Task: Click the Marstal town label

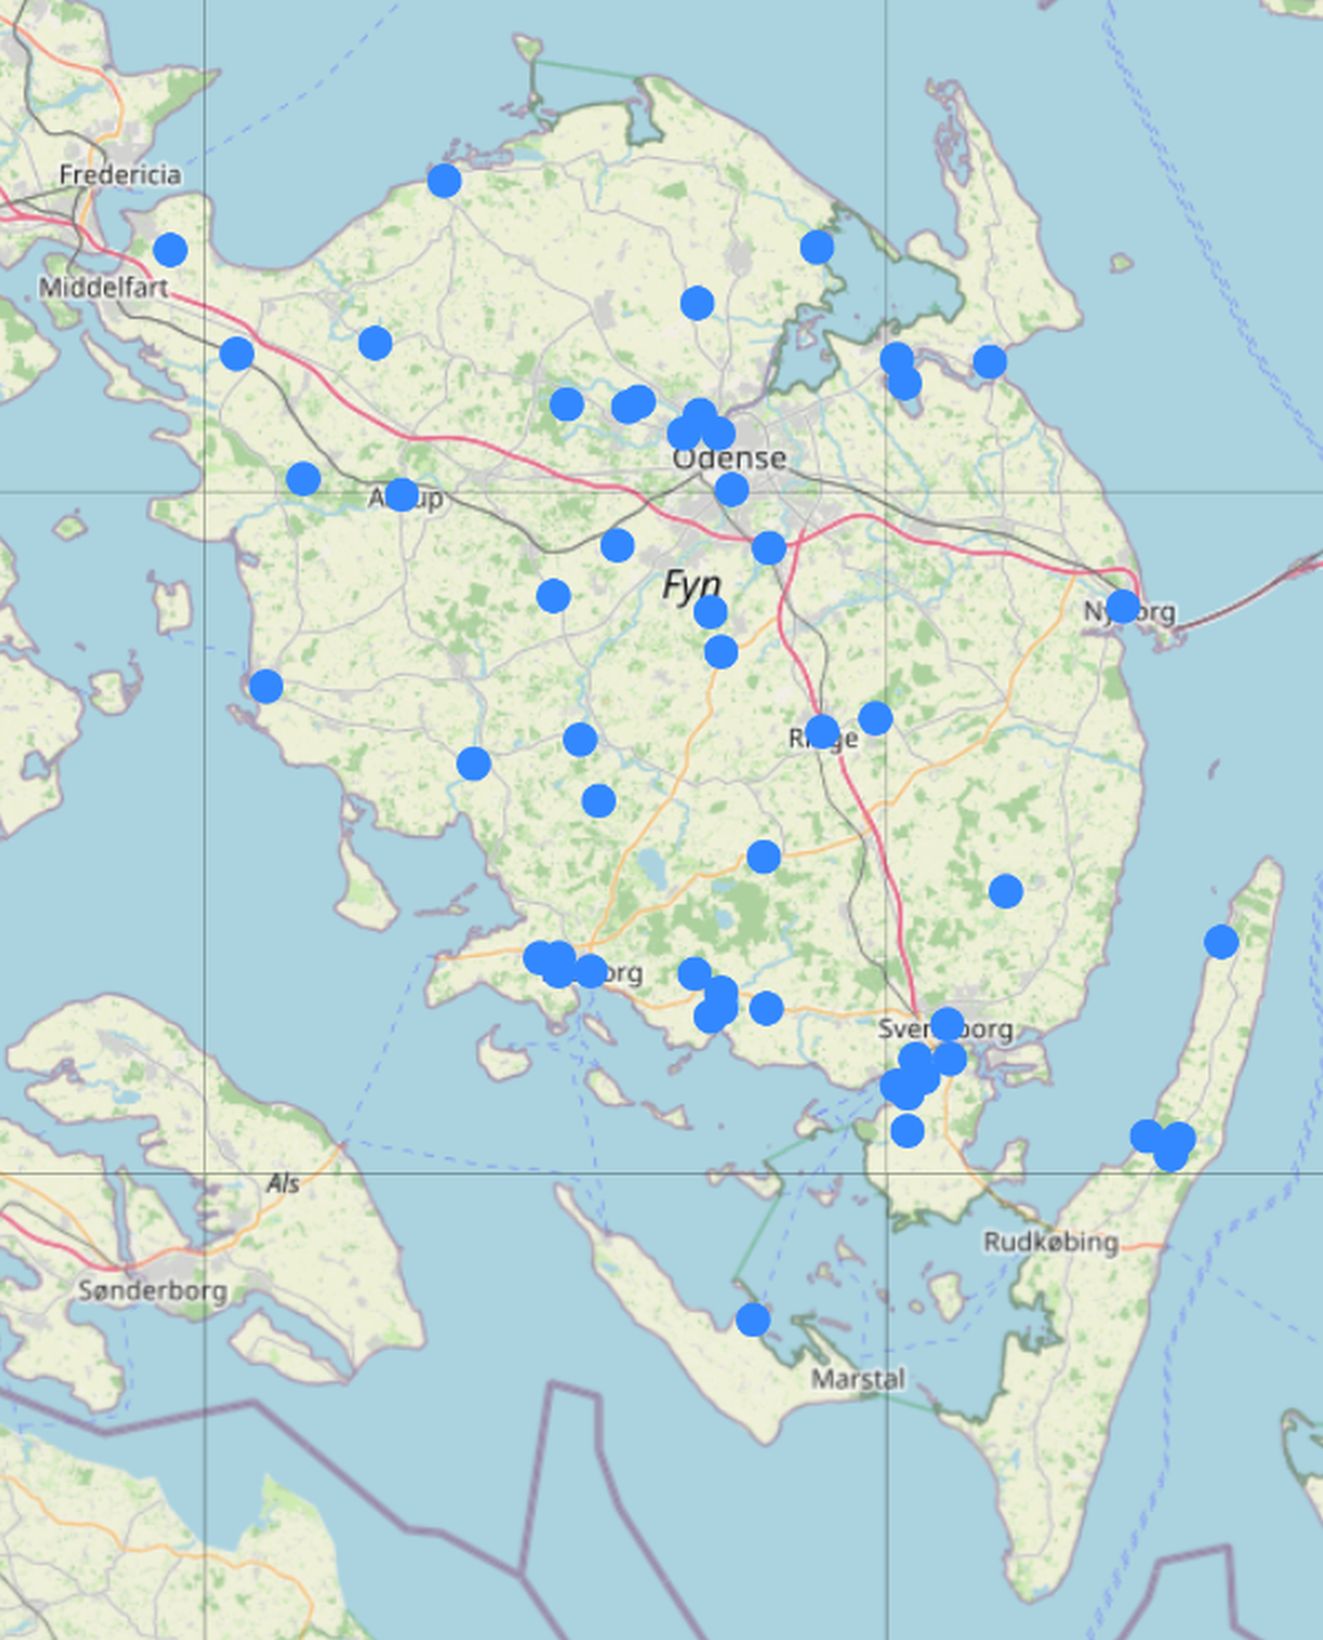Action: coord(858,1380)
